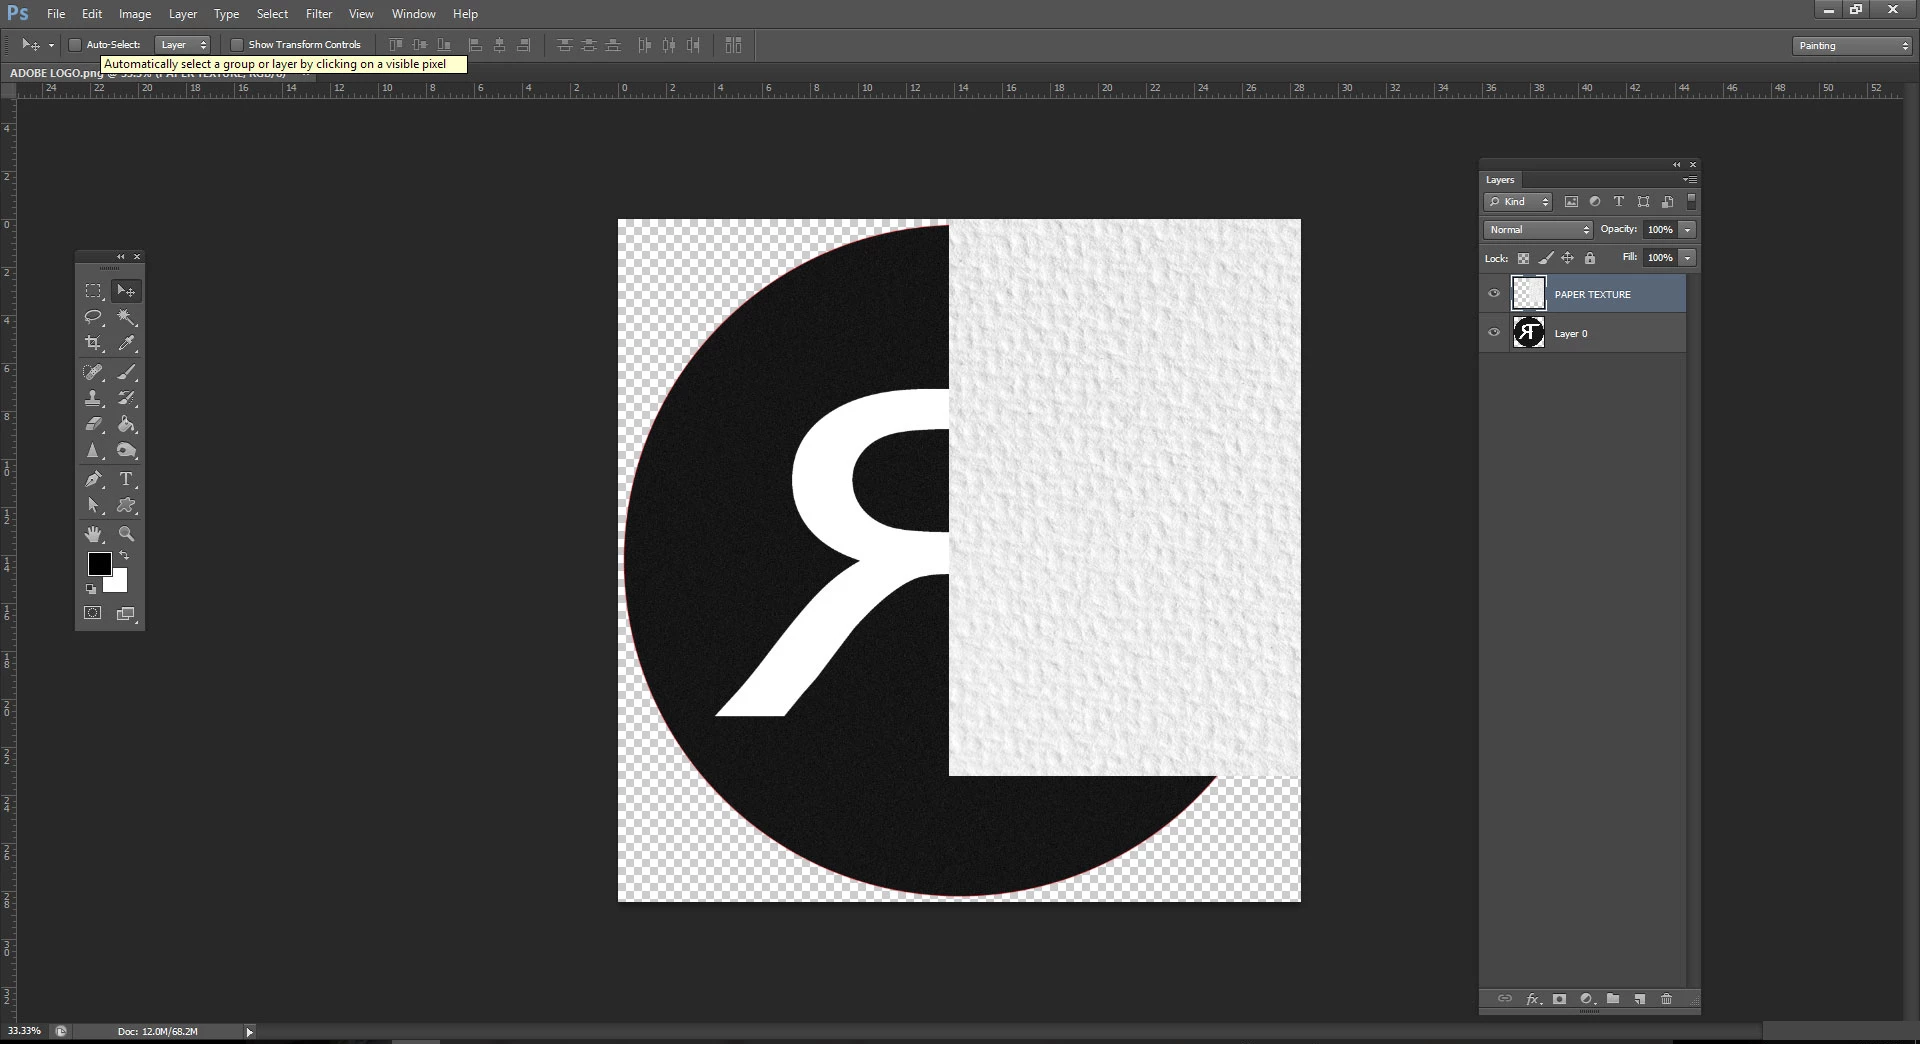Open the Opacity slider arrow

coord(1688,230)
